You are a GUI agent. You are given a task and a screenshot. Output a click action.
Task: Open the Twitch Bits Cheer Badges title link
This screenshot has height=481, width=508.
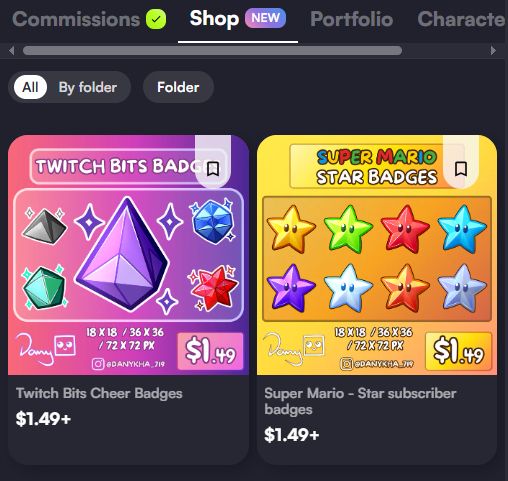tap(99, 393)
